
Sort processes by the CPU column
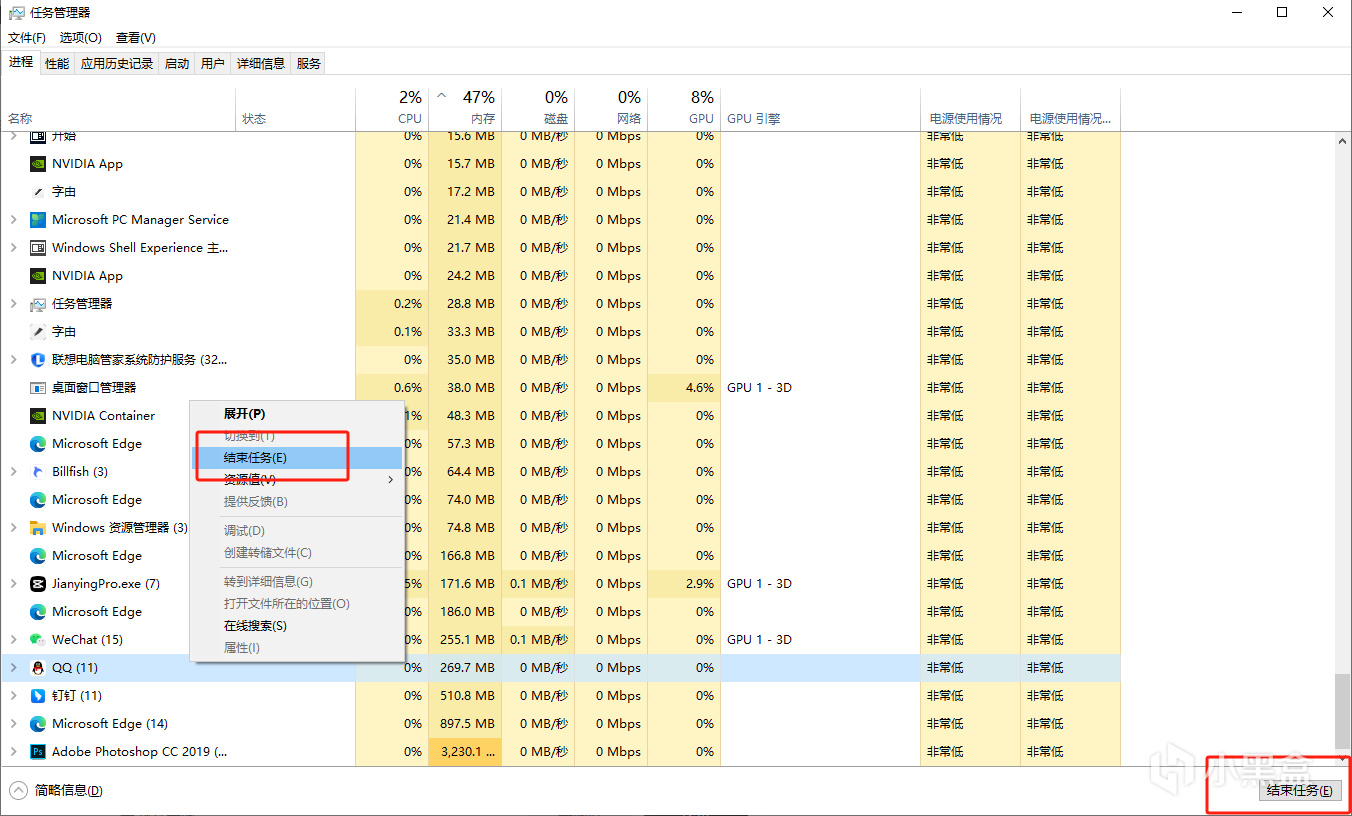point(392,109)
